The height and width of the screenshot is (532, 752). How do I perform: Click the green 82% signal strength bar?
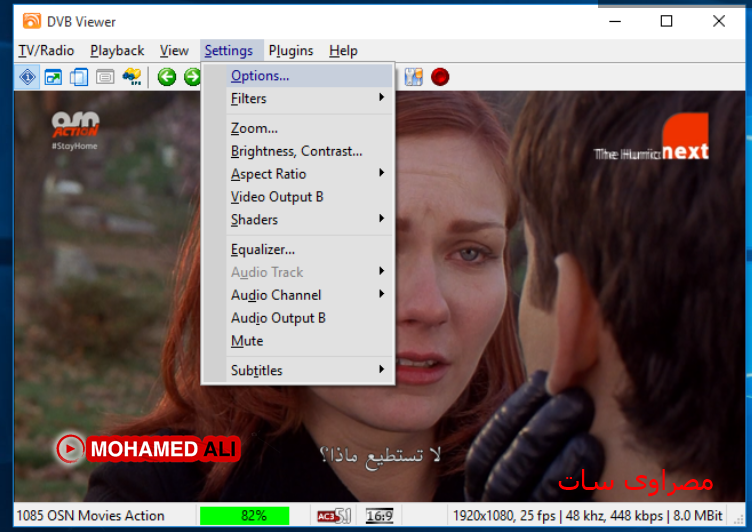tap(244, 516)
